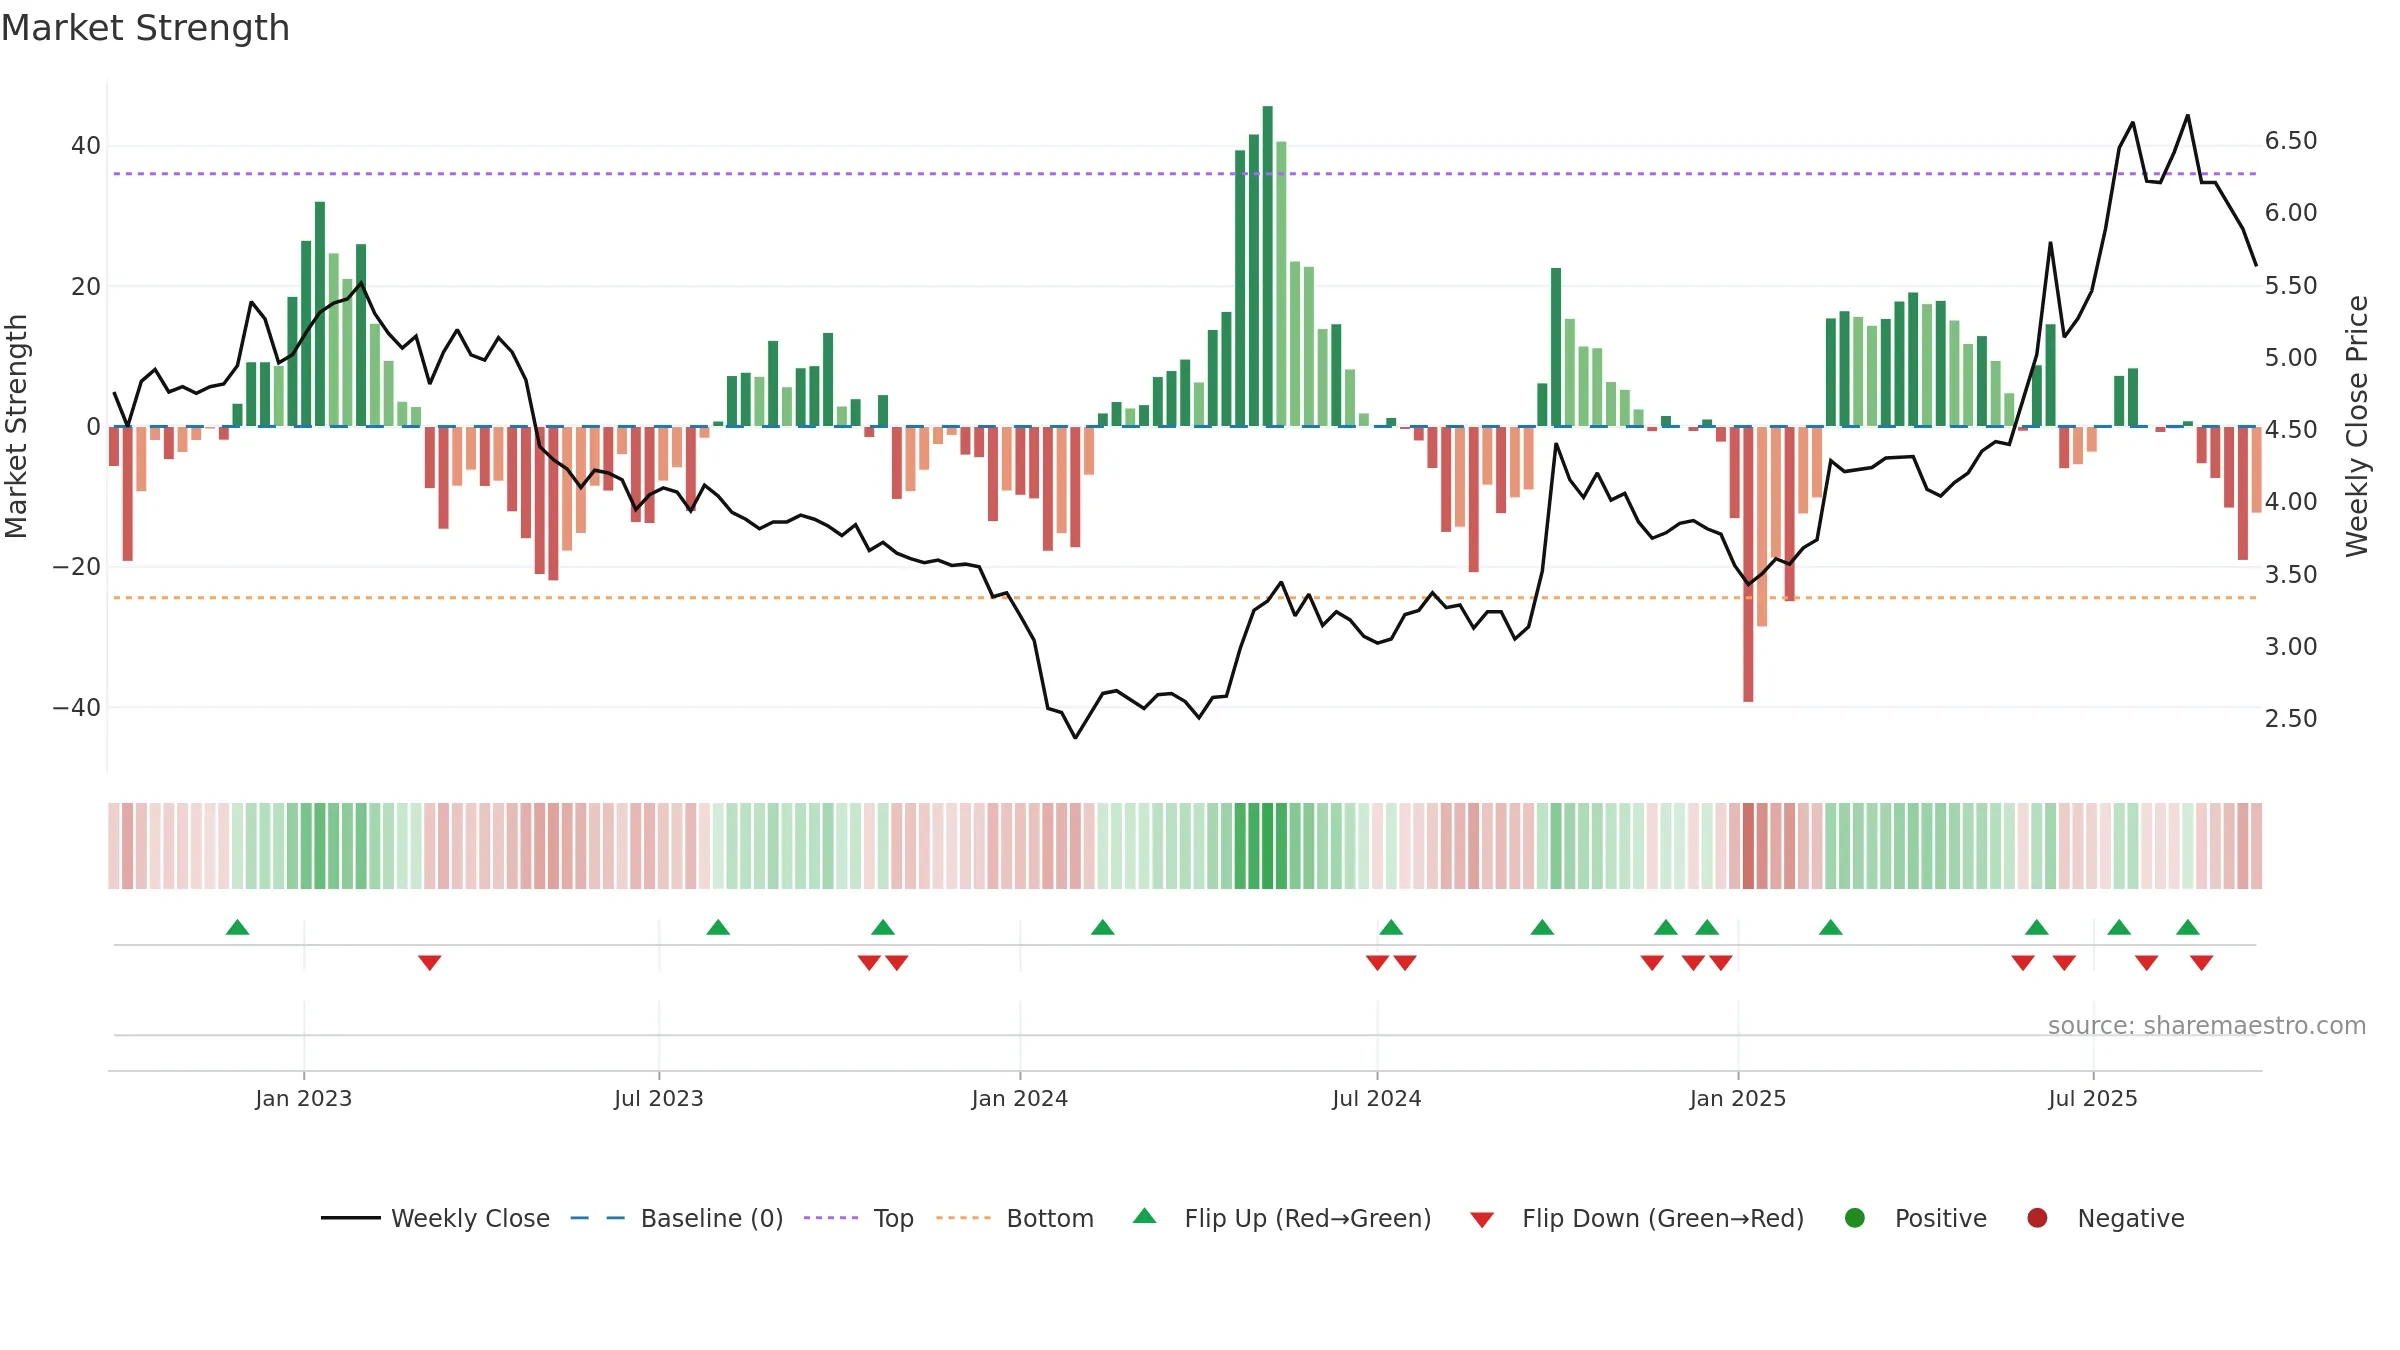Click the darkest green heatmap cell in the strip
The width and height of the screenshot is (2400, 1350).
[x=1268, y=846]
